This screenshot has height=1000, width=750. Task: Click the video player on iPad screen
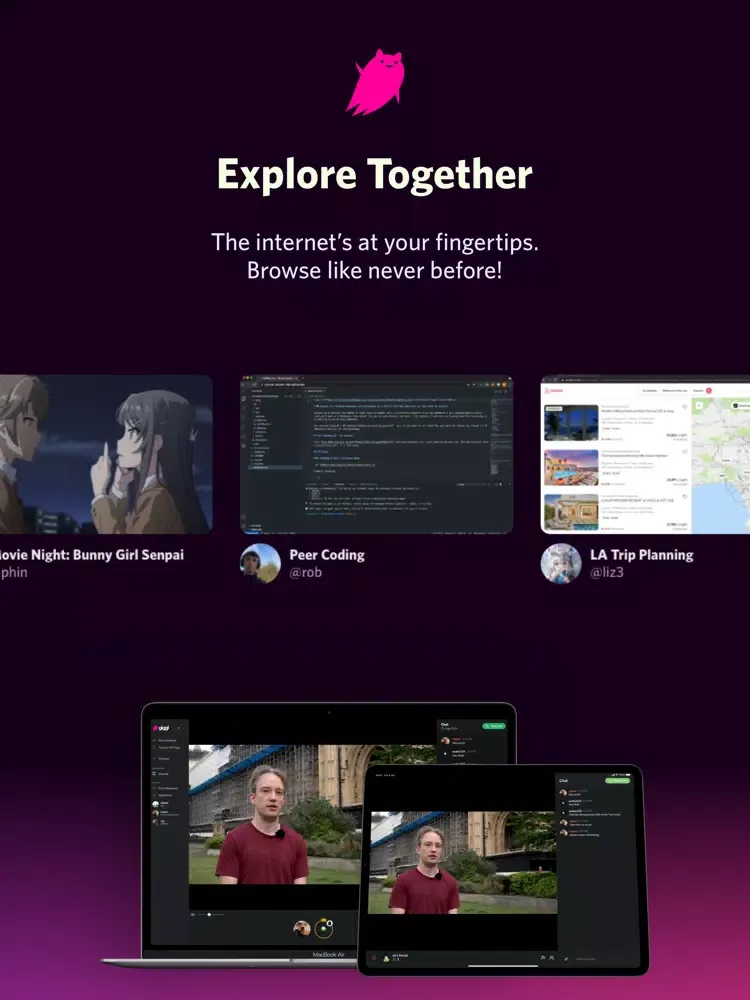pyautogui.click(x=462, y=862)
